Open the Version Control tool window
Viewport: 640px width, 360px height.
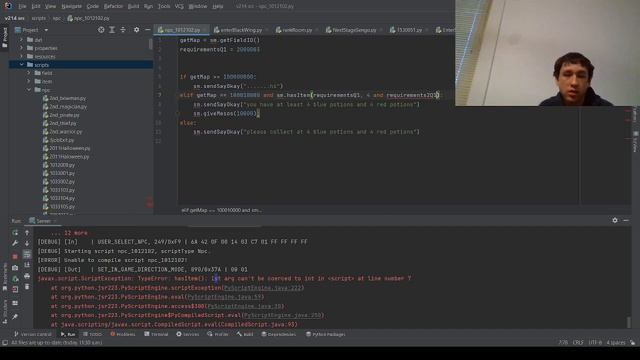pyautogui.click(x=33, y=334)
